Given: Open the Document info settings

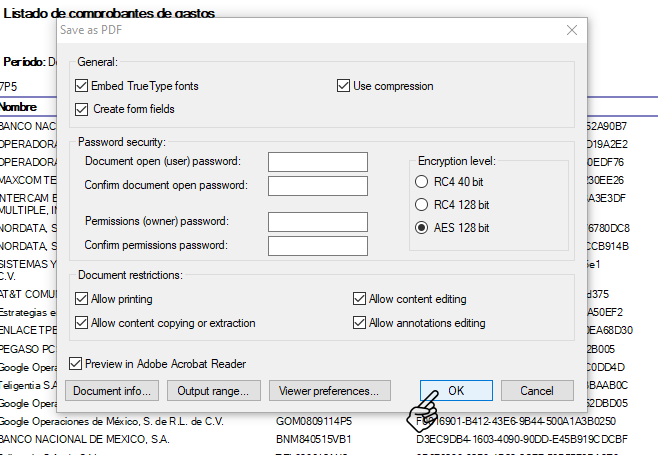Looking at the screenshot, I should (x=112, y=391).
